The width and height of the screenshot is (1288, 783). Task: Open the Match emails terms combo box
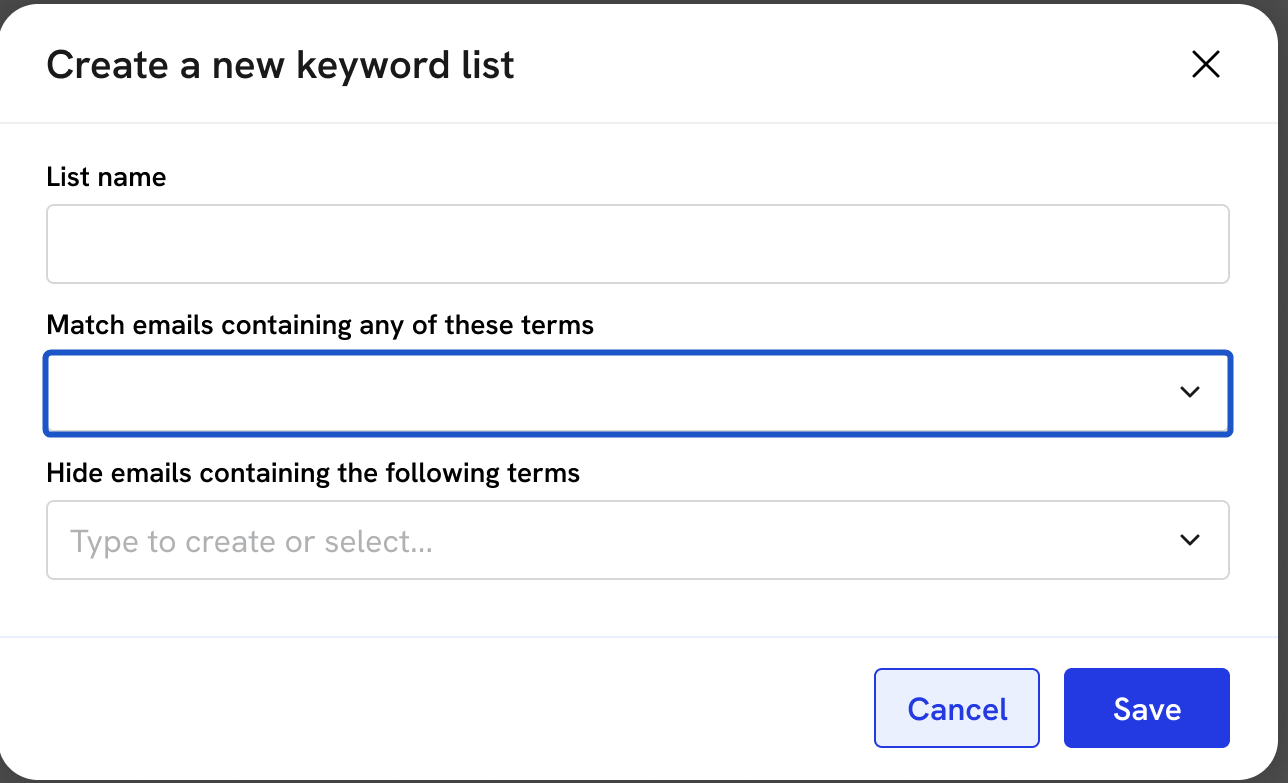(600, 392)
